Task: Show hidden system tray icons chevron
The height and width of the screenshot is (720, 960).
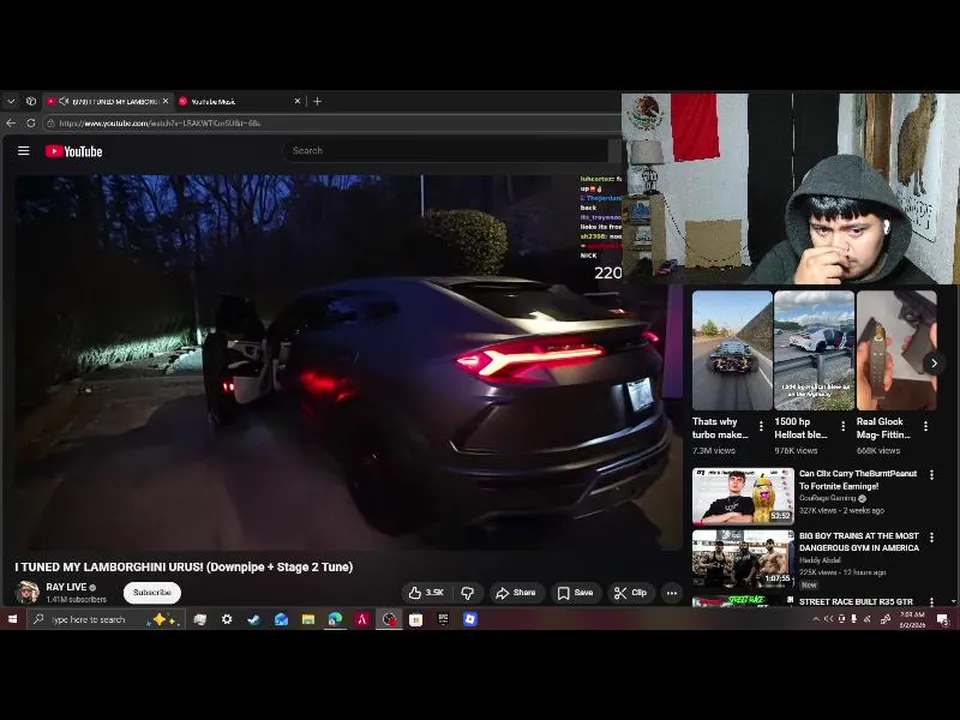Action: (816, 620)
